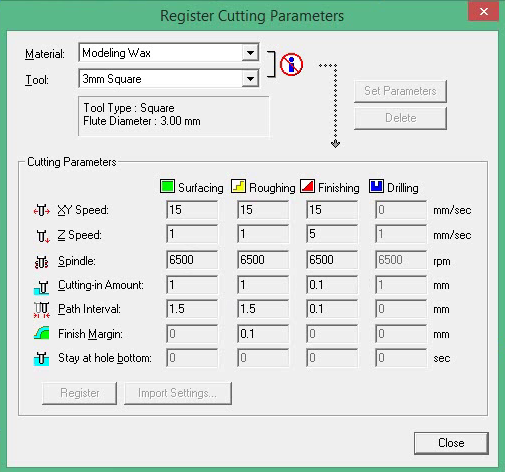This screenshot has width=505, height=472.
Task: Select the Roughing Finish Margin field
Action: click(263, 334)
